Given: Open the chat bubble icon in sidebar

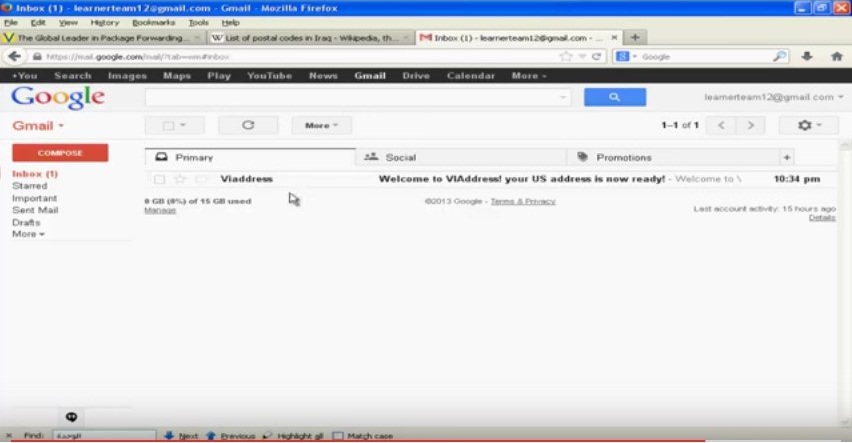Looking at the screenshot, I should (x=71, y=417).
